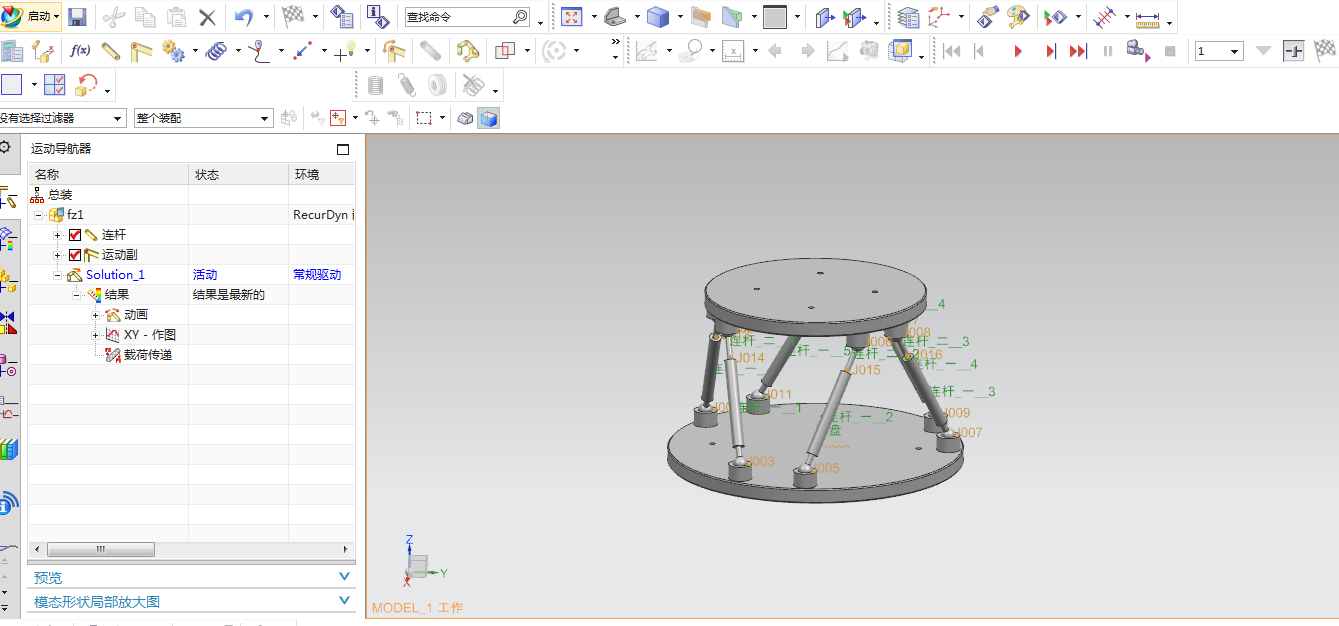Screen dimensions: 1339x626
Task: Maximize the 运动导航器 panel
Action: [343, 149]
